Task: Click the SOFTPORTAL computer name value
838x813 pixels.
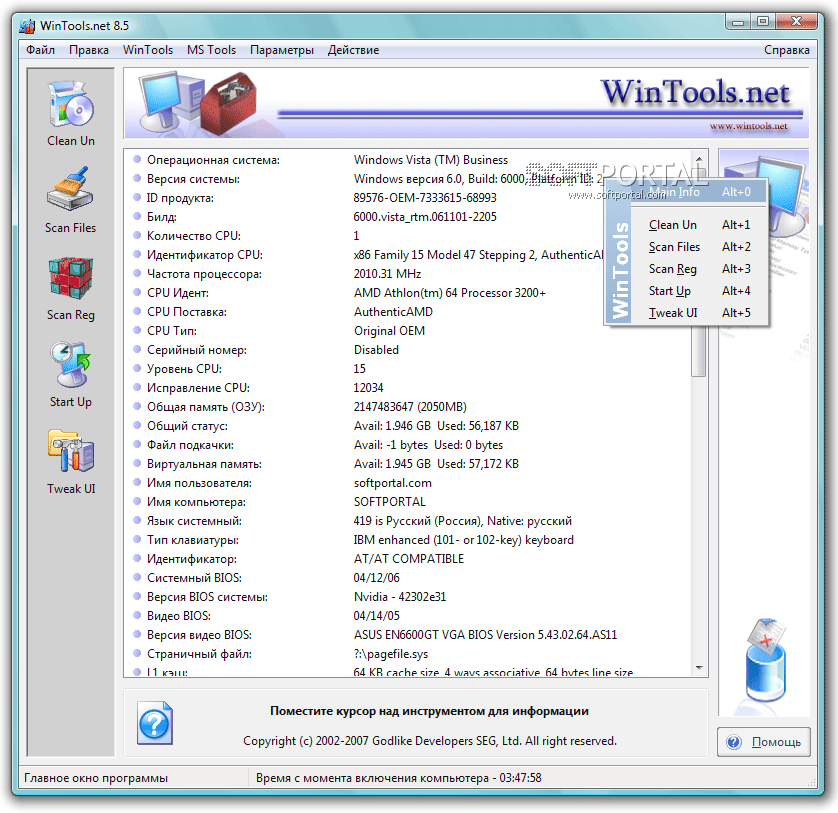Action: click(x=390, y=502)
